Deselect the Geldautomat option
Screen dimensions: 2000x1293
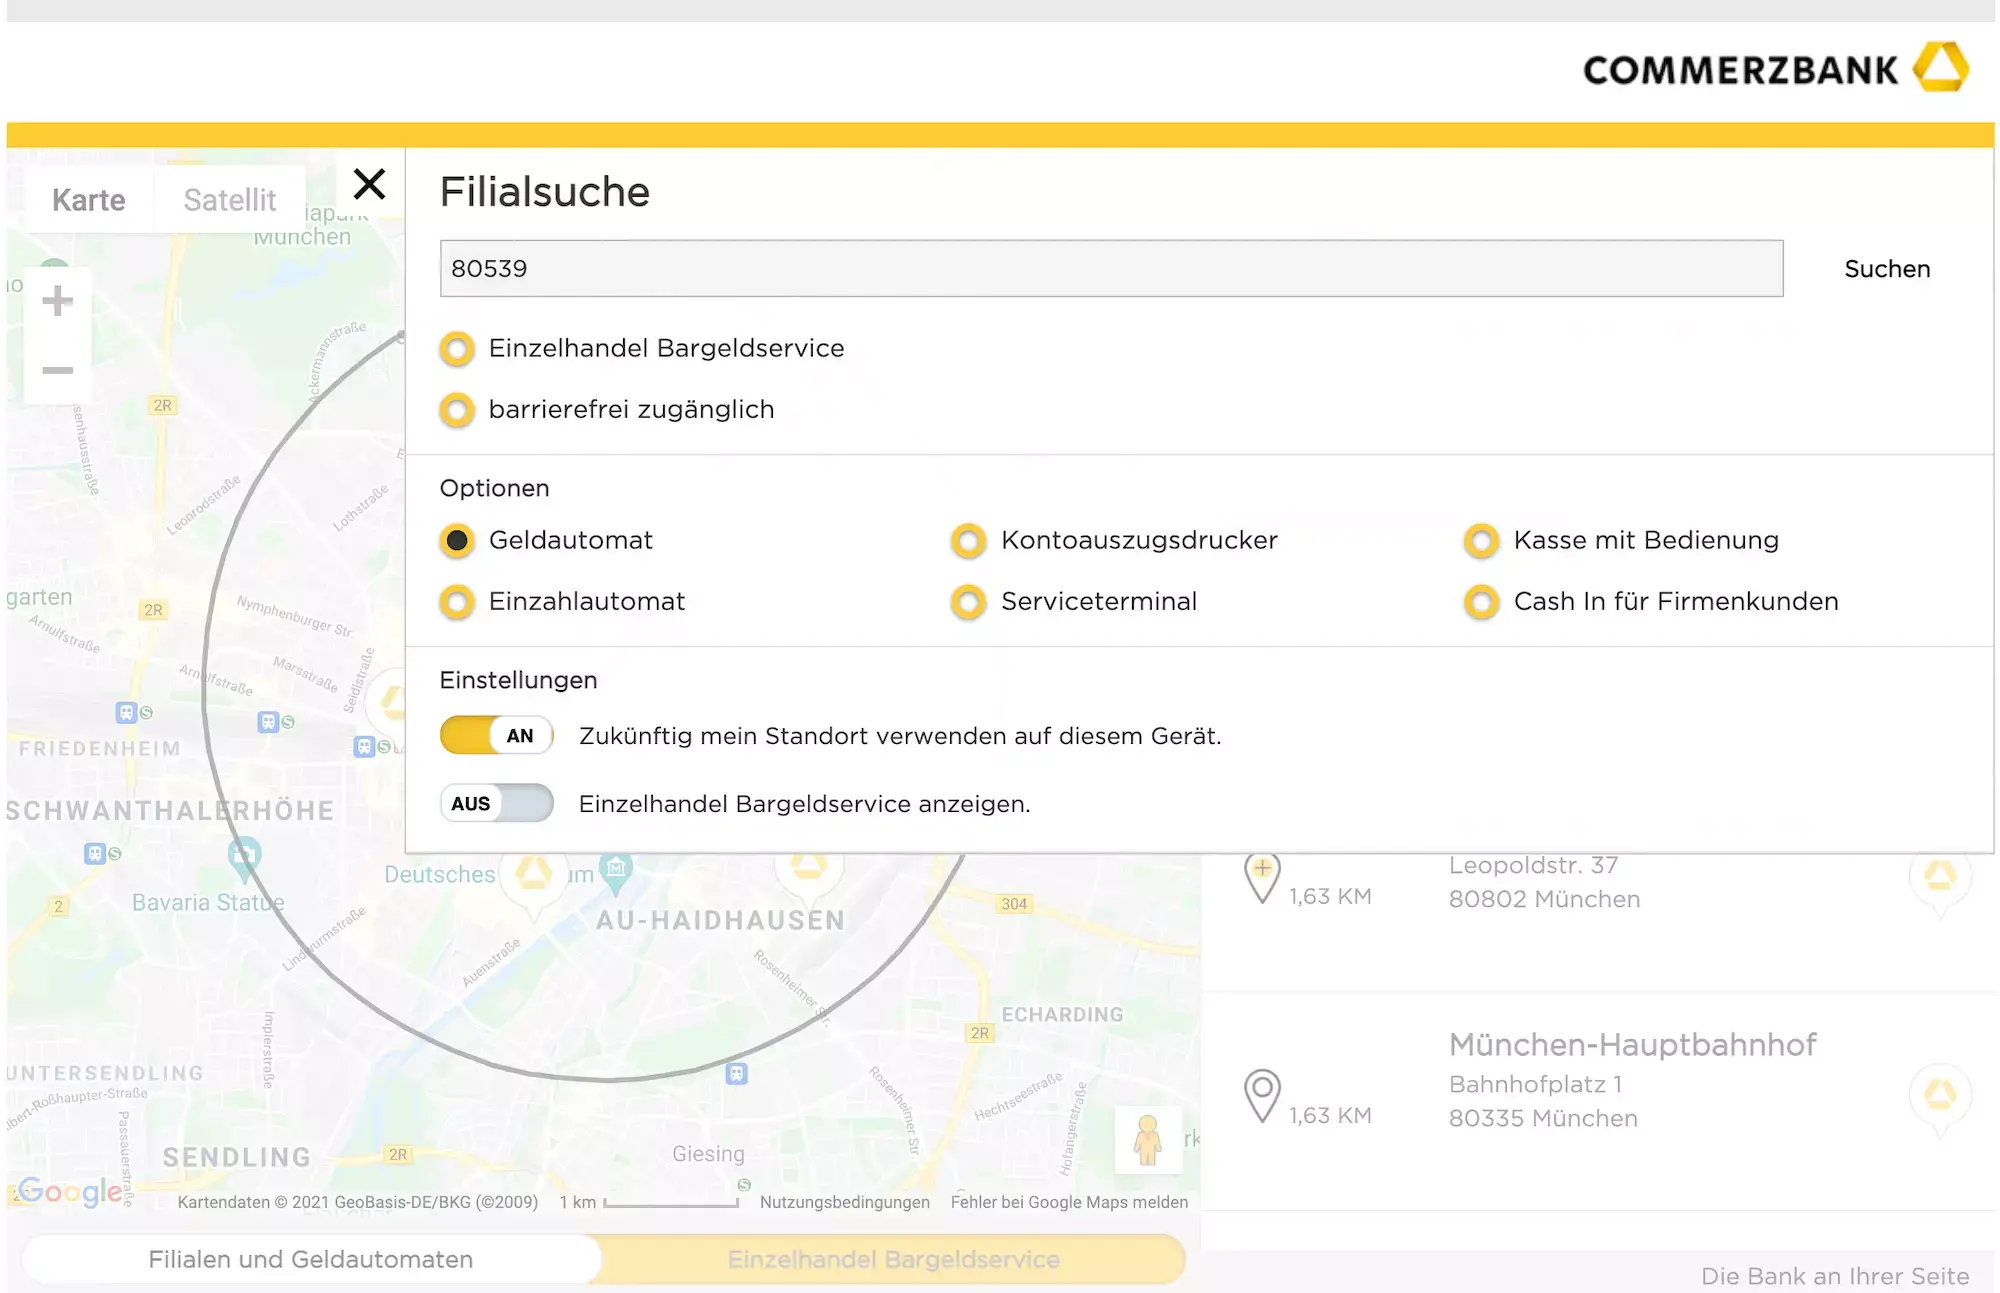point(457,541)
